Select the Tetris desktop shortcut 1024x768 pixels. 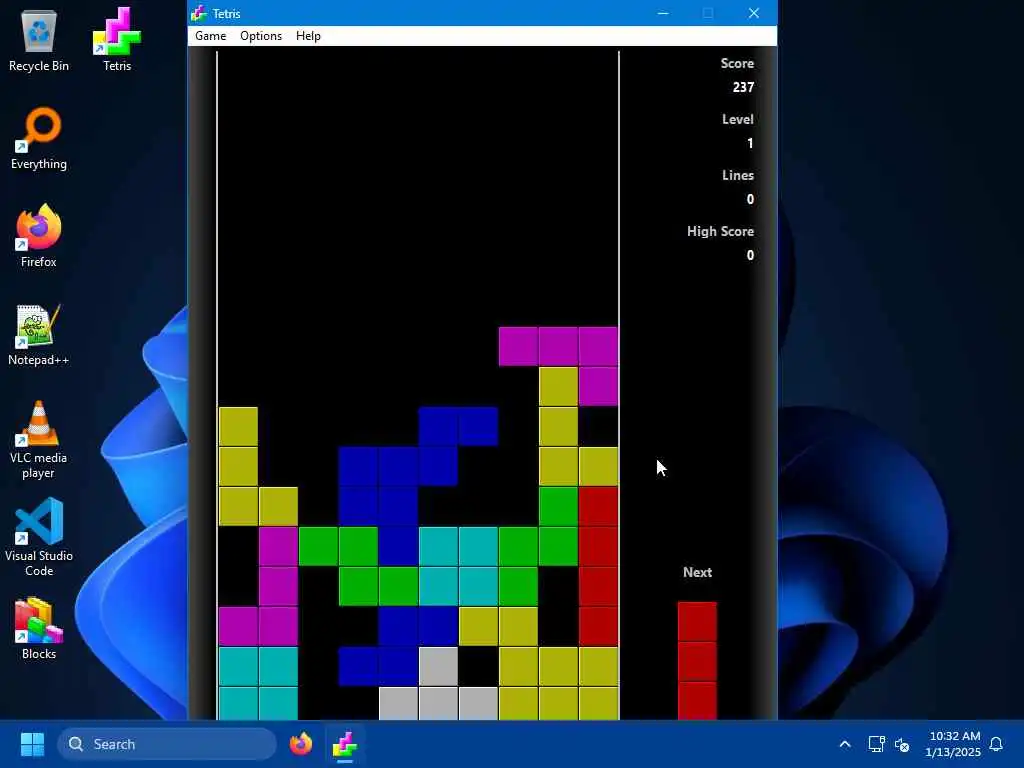[117, 40]
